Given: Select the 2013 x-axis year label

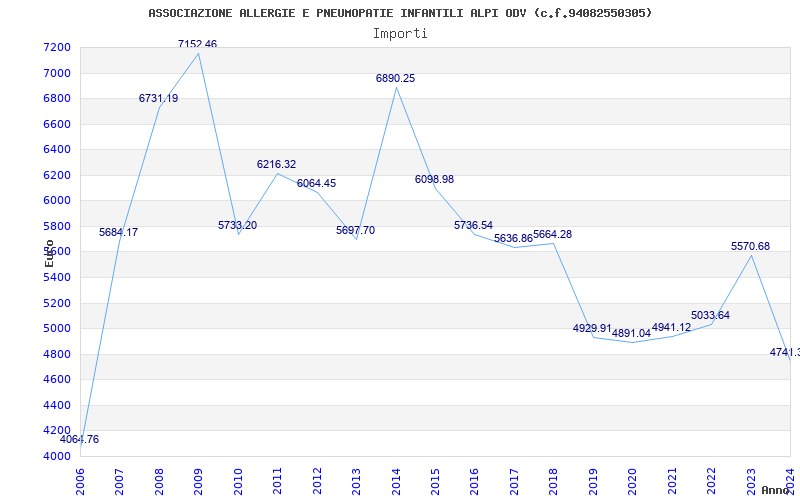Looking at the screenshot, I should click(x=356, y=481).
